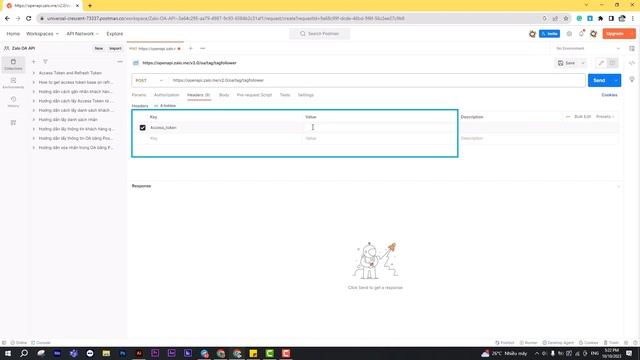Click the filter icon in collections sidebar
This screenshot has width=640, height=360.
point(45,62)
